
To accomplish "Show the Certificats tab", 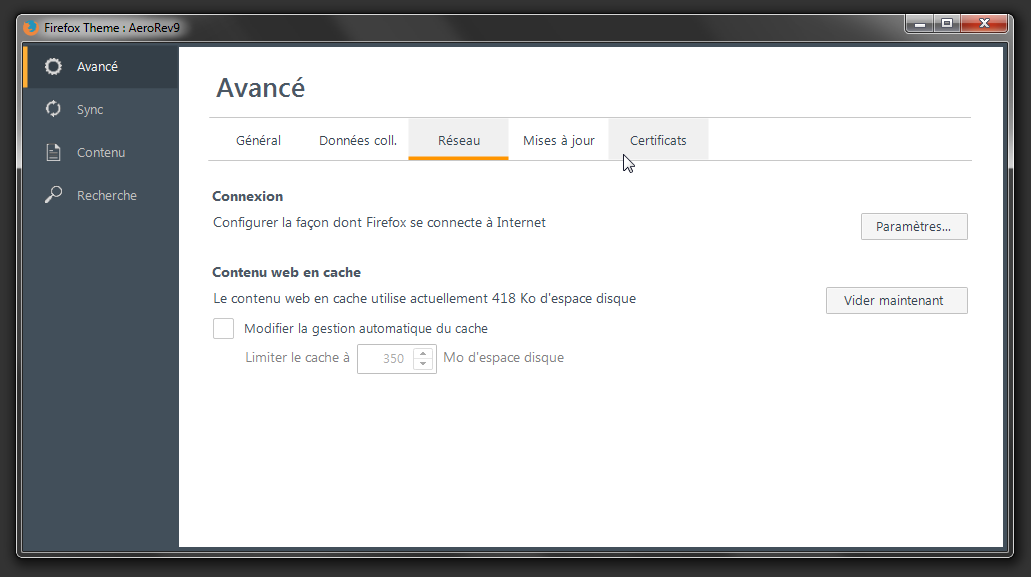I will tap(658, 141).
